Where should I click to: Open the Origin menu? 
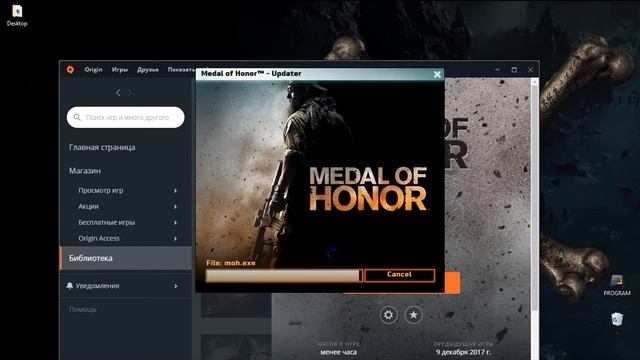coord(93,70)
